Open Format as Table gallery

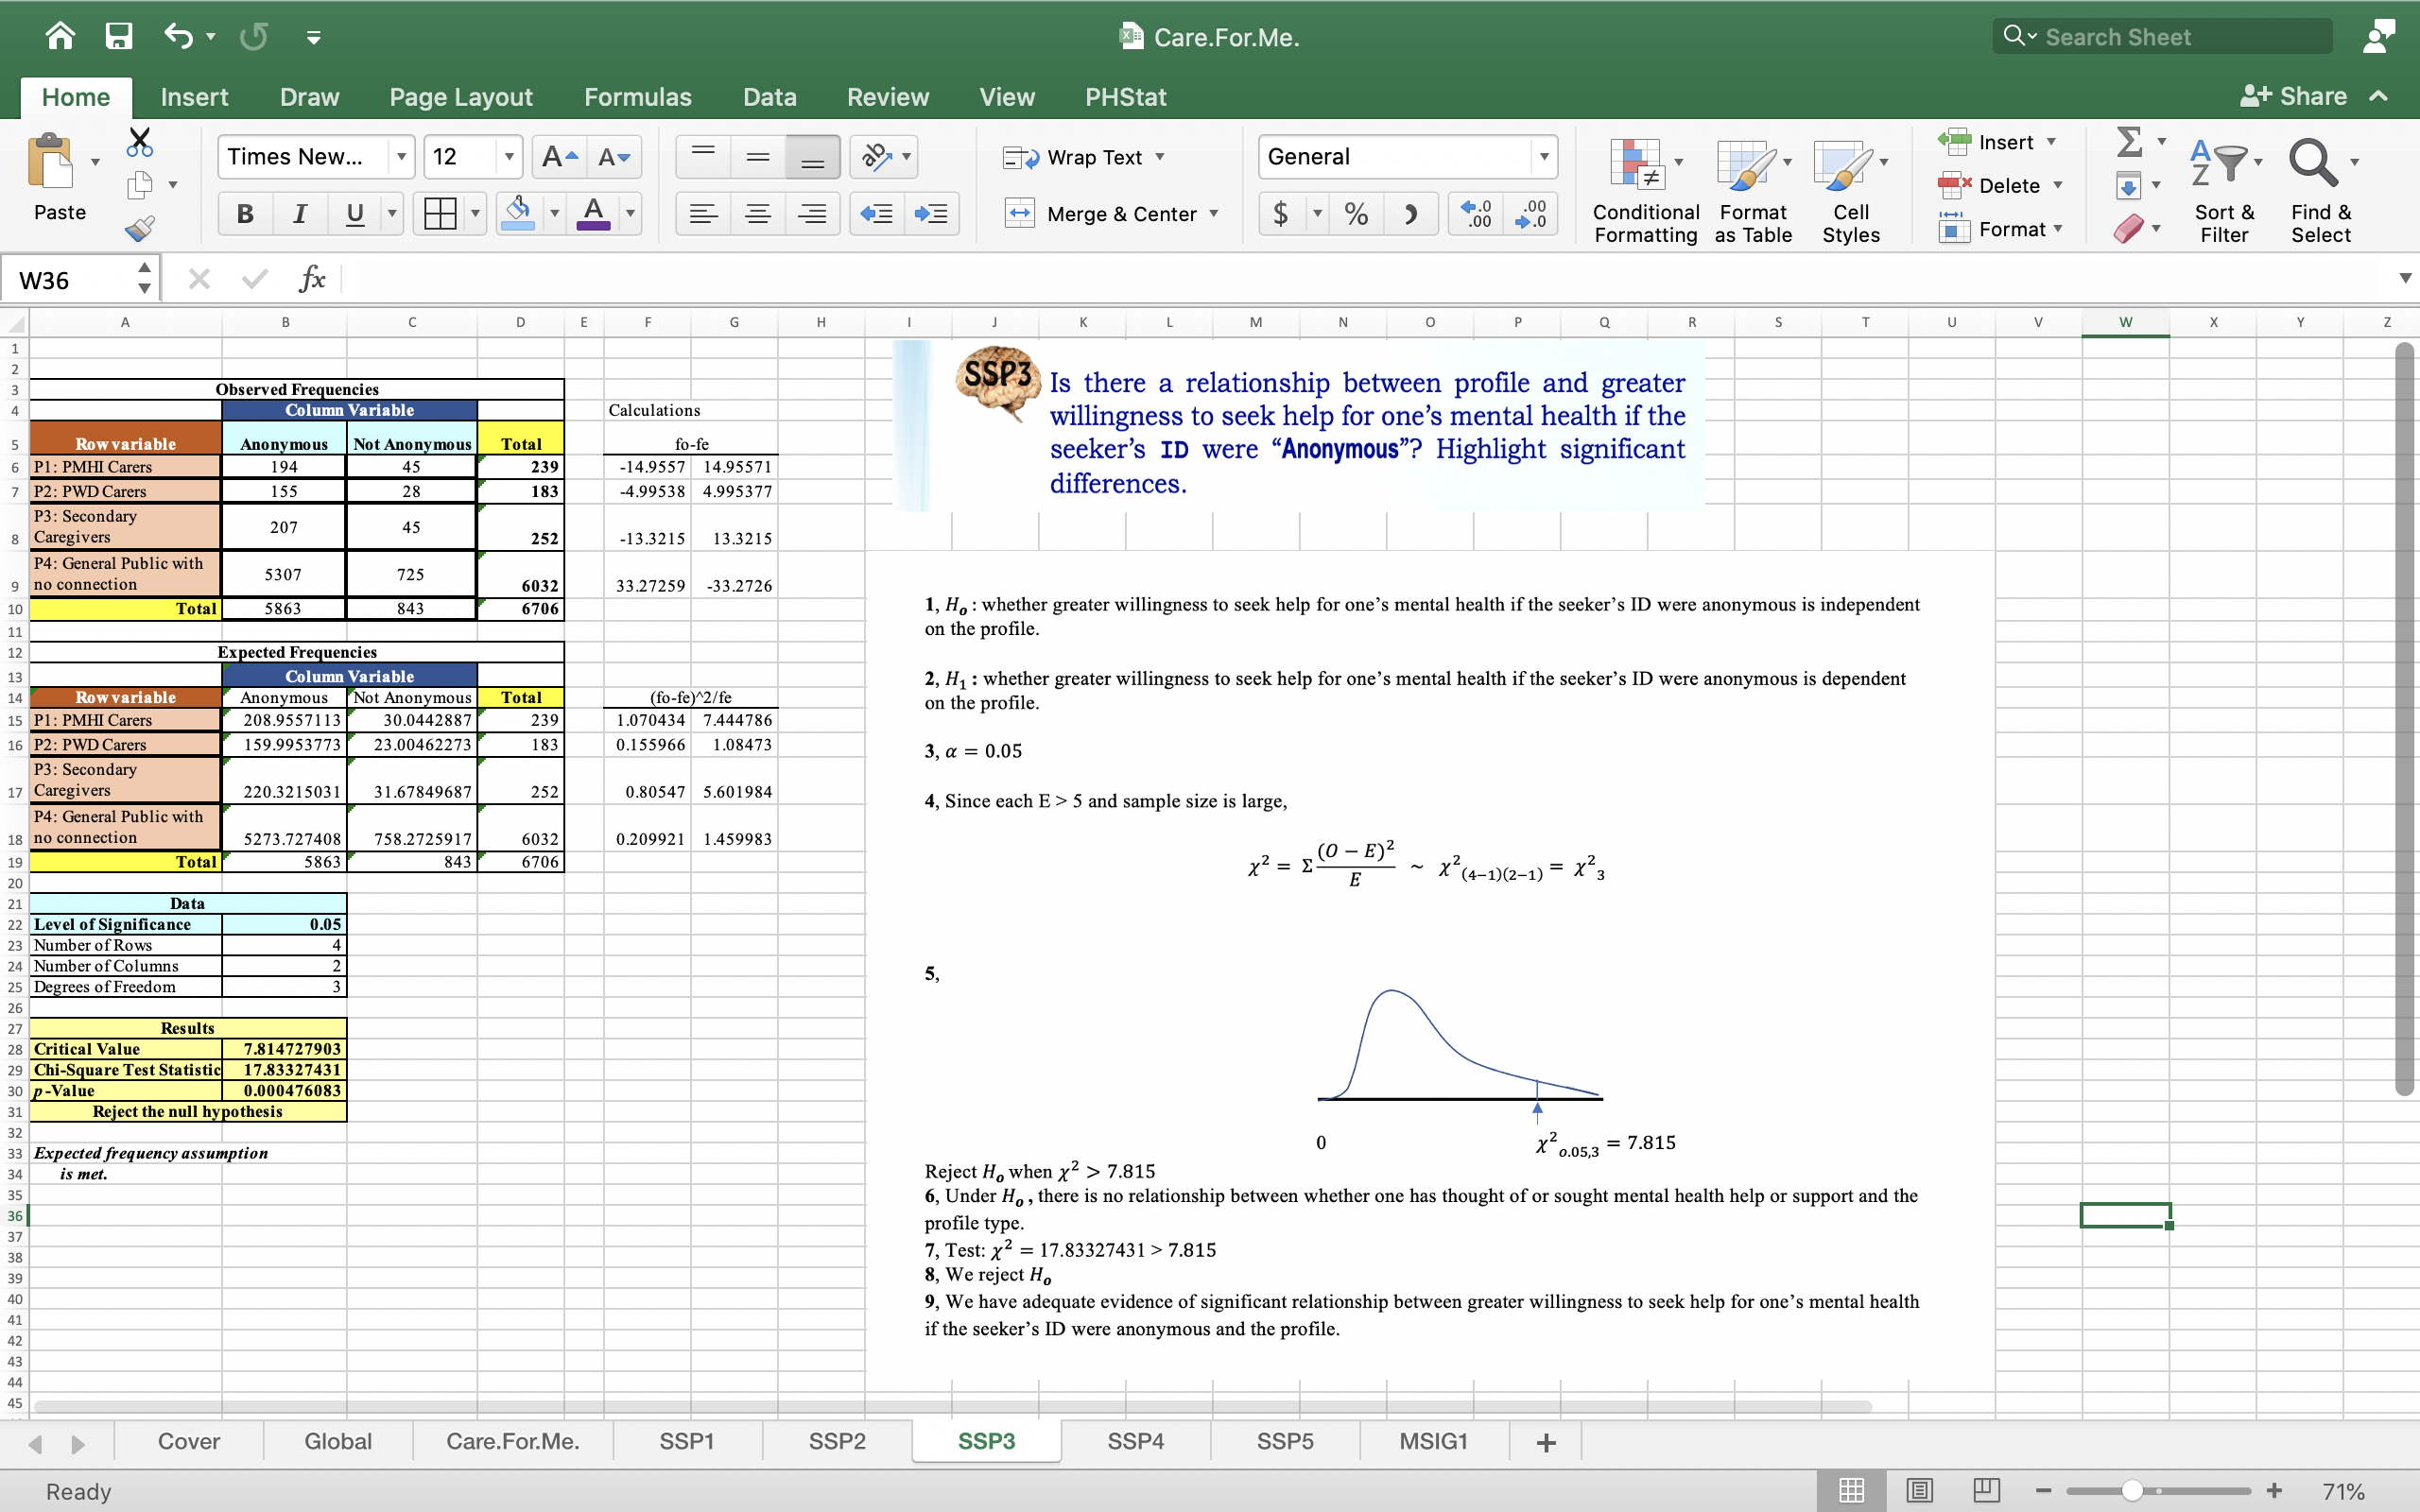1753,190
